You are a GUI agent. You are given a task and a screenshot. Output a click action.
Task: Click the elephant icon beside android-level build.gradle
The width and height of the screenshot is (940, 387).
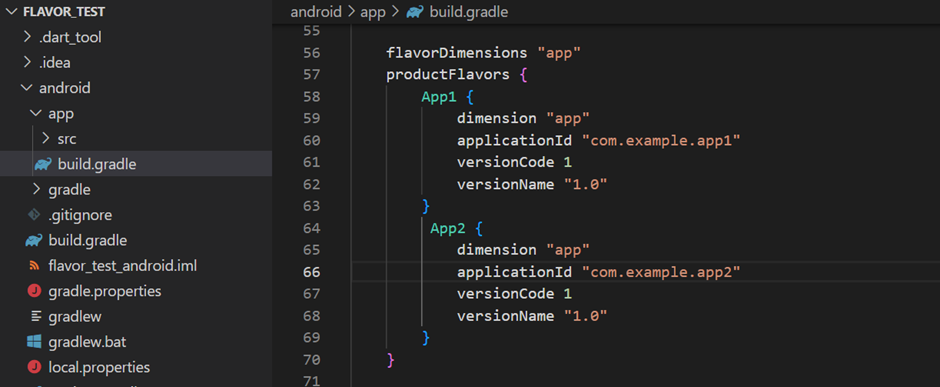coord(34,240)
